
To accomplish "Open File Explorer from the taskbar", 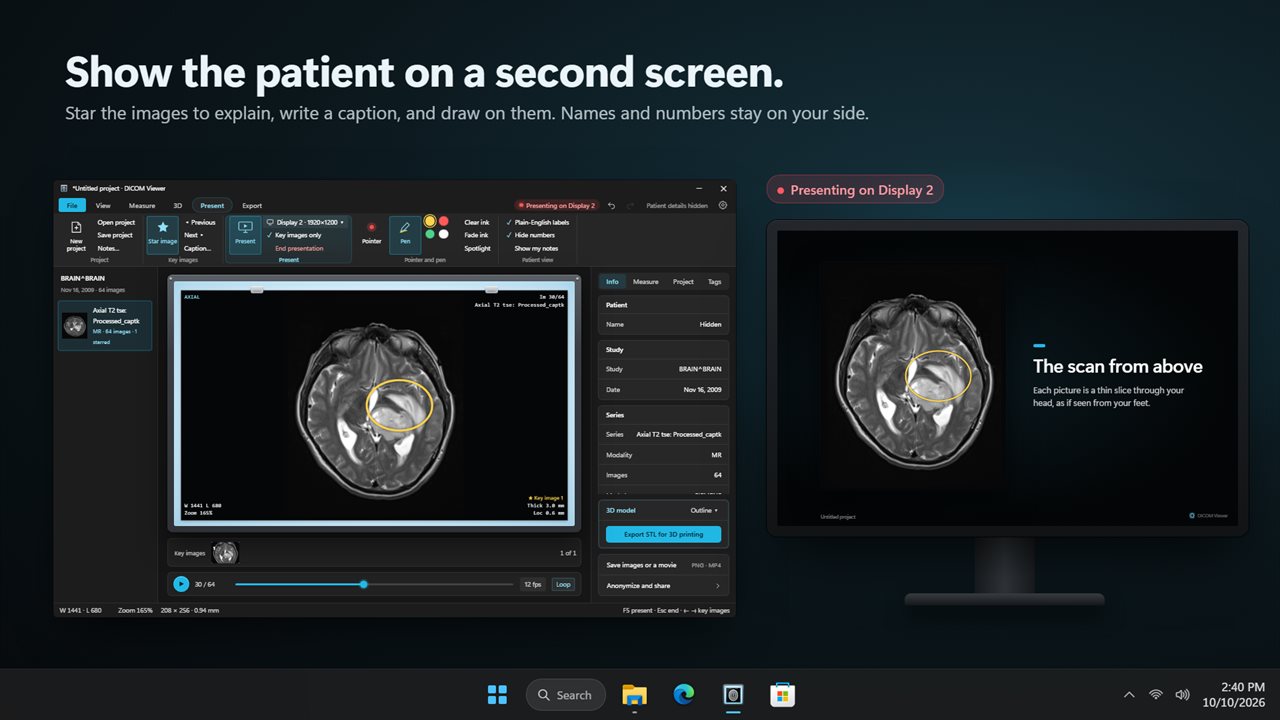I will coord(634,694).
